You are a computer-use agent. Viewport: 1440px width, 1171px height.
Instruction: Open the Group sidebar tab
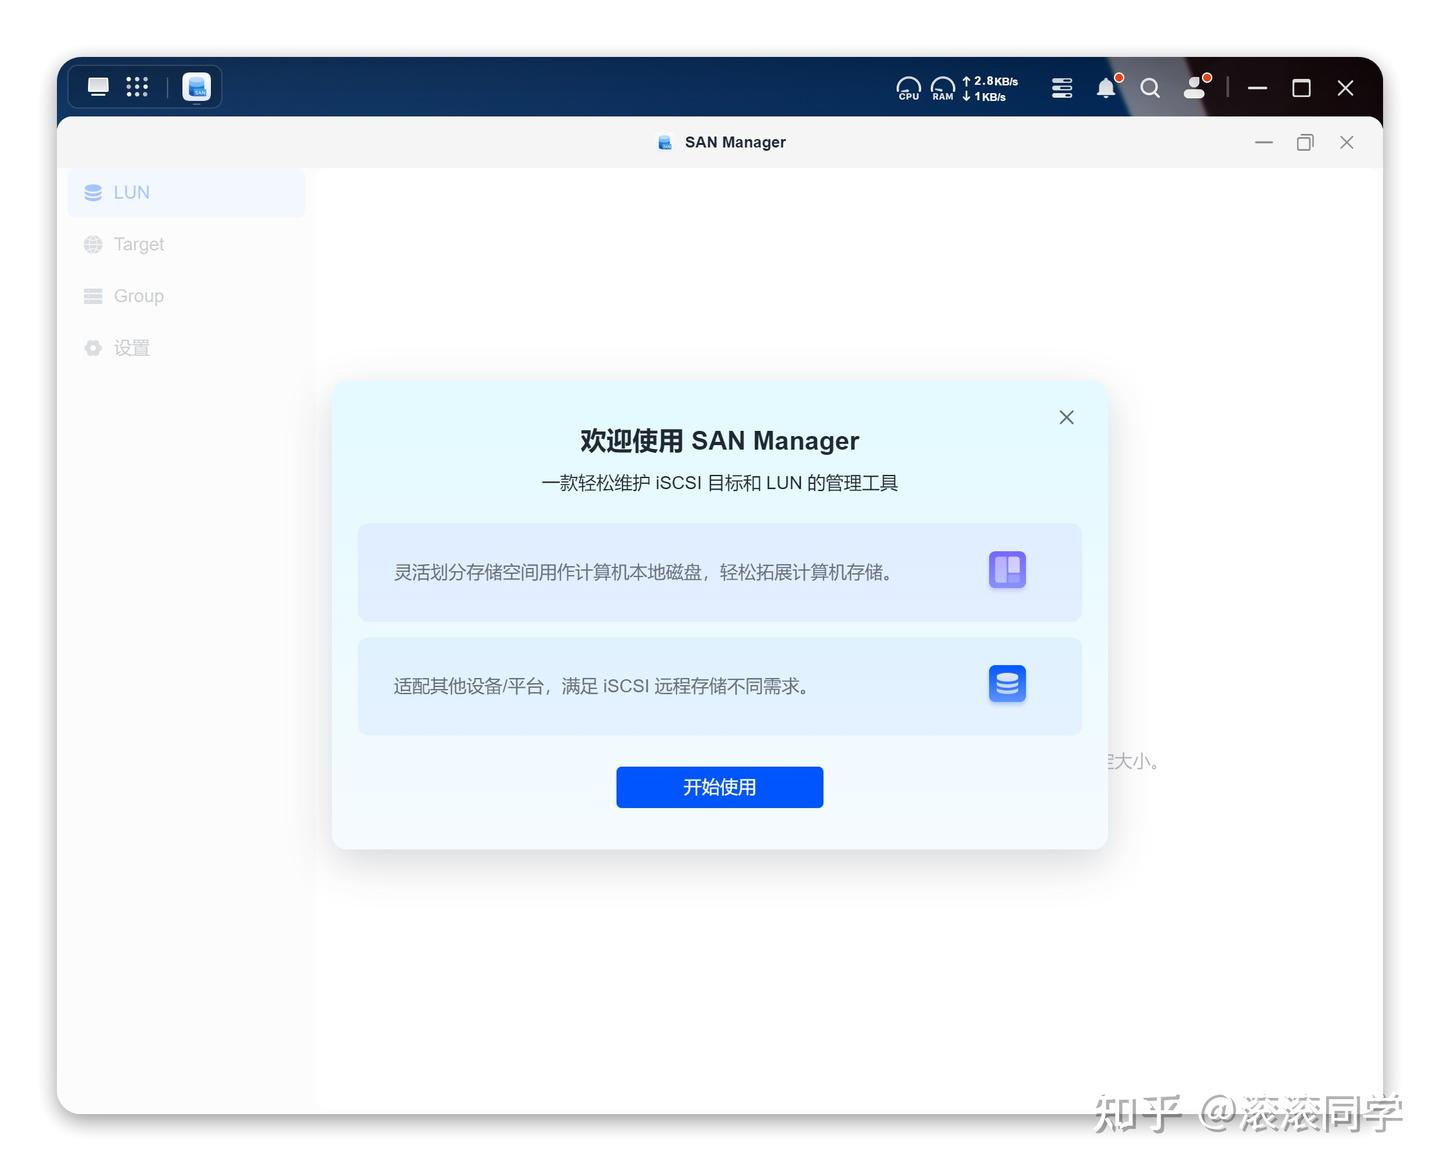(187, 296)
